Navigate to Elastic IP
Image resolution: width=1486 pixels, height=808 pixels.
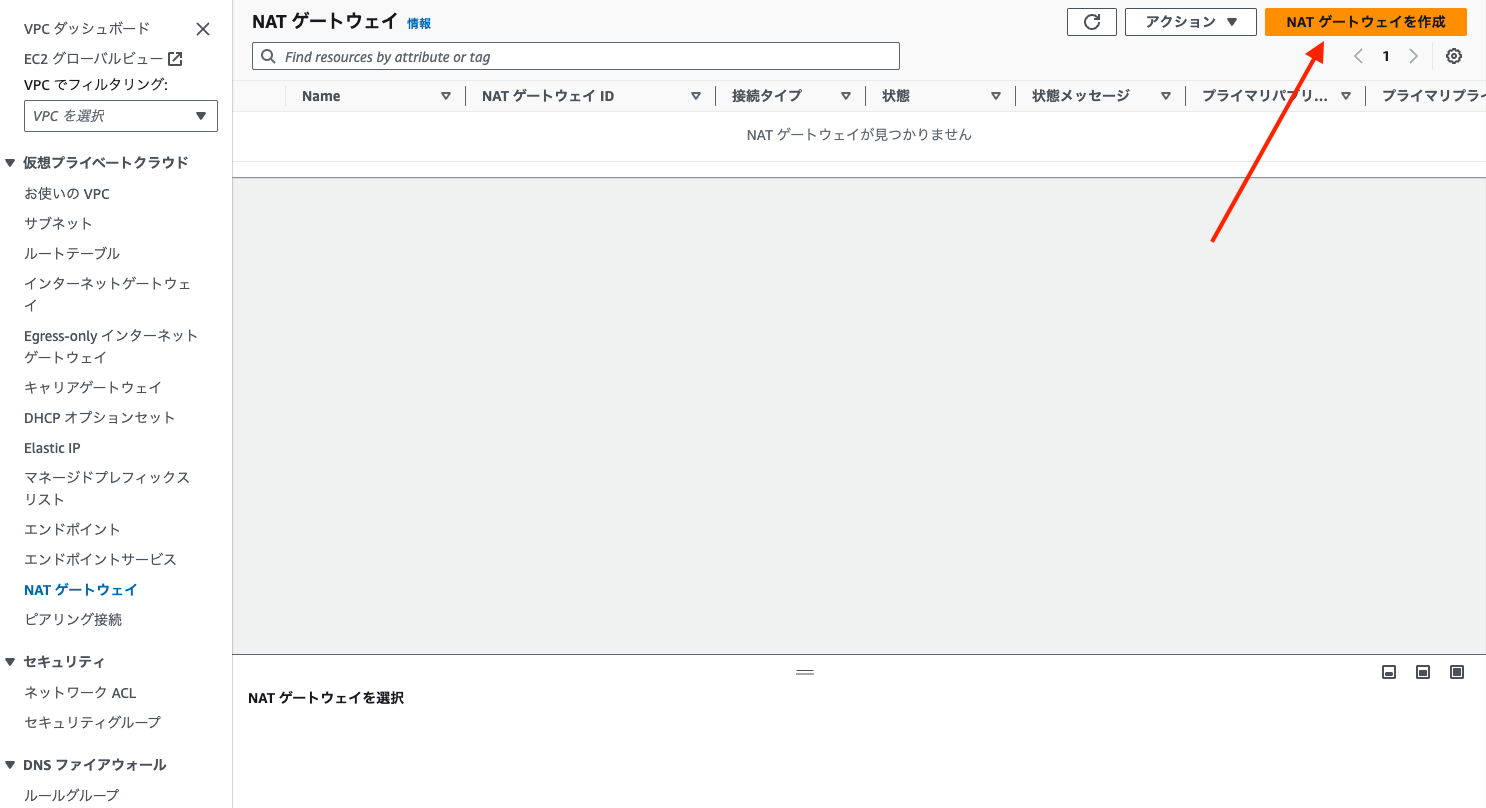coord(52,448)
